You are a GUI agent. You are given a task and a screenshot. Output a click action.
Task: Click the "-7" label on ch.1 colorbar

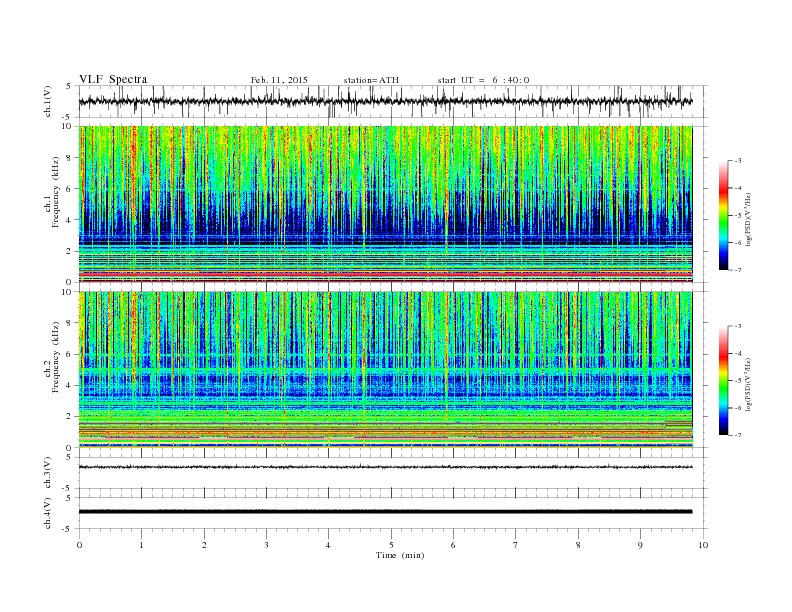tap(738, 270)
